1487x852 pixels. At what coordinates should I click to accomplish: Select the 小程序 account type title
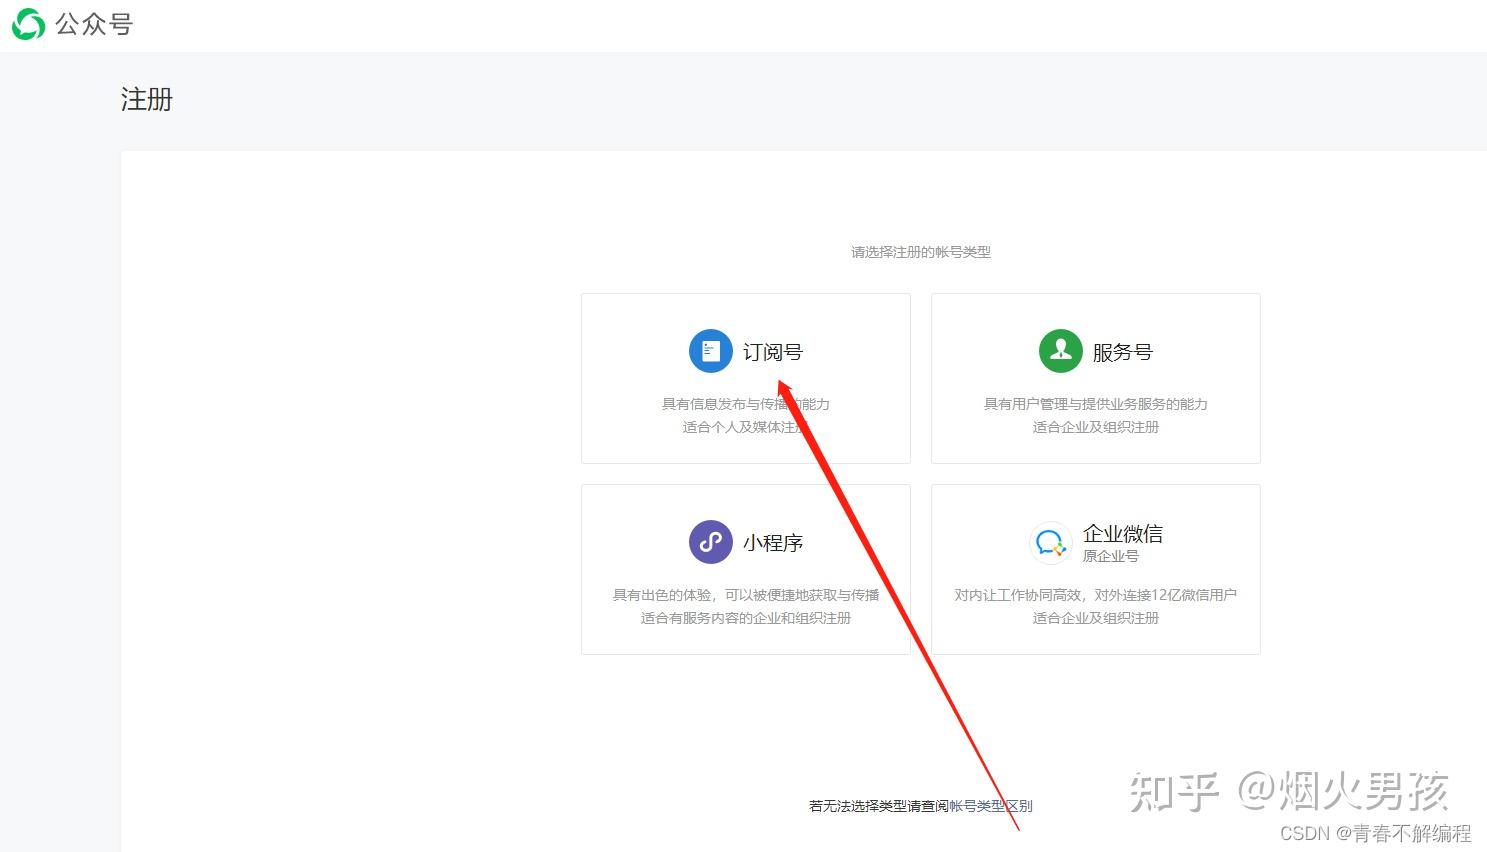[x=773, y=543]
